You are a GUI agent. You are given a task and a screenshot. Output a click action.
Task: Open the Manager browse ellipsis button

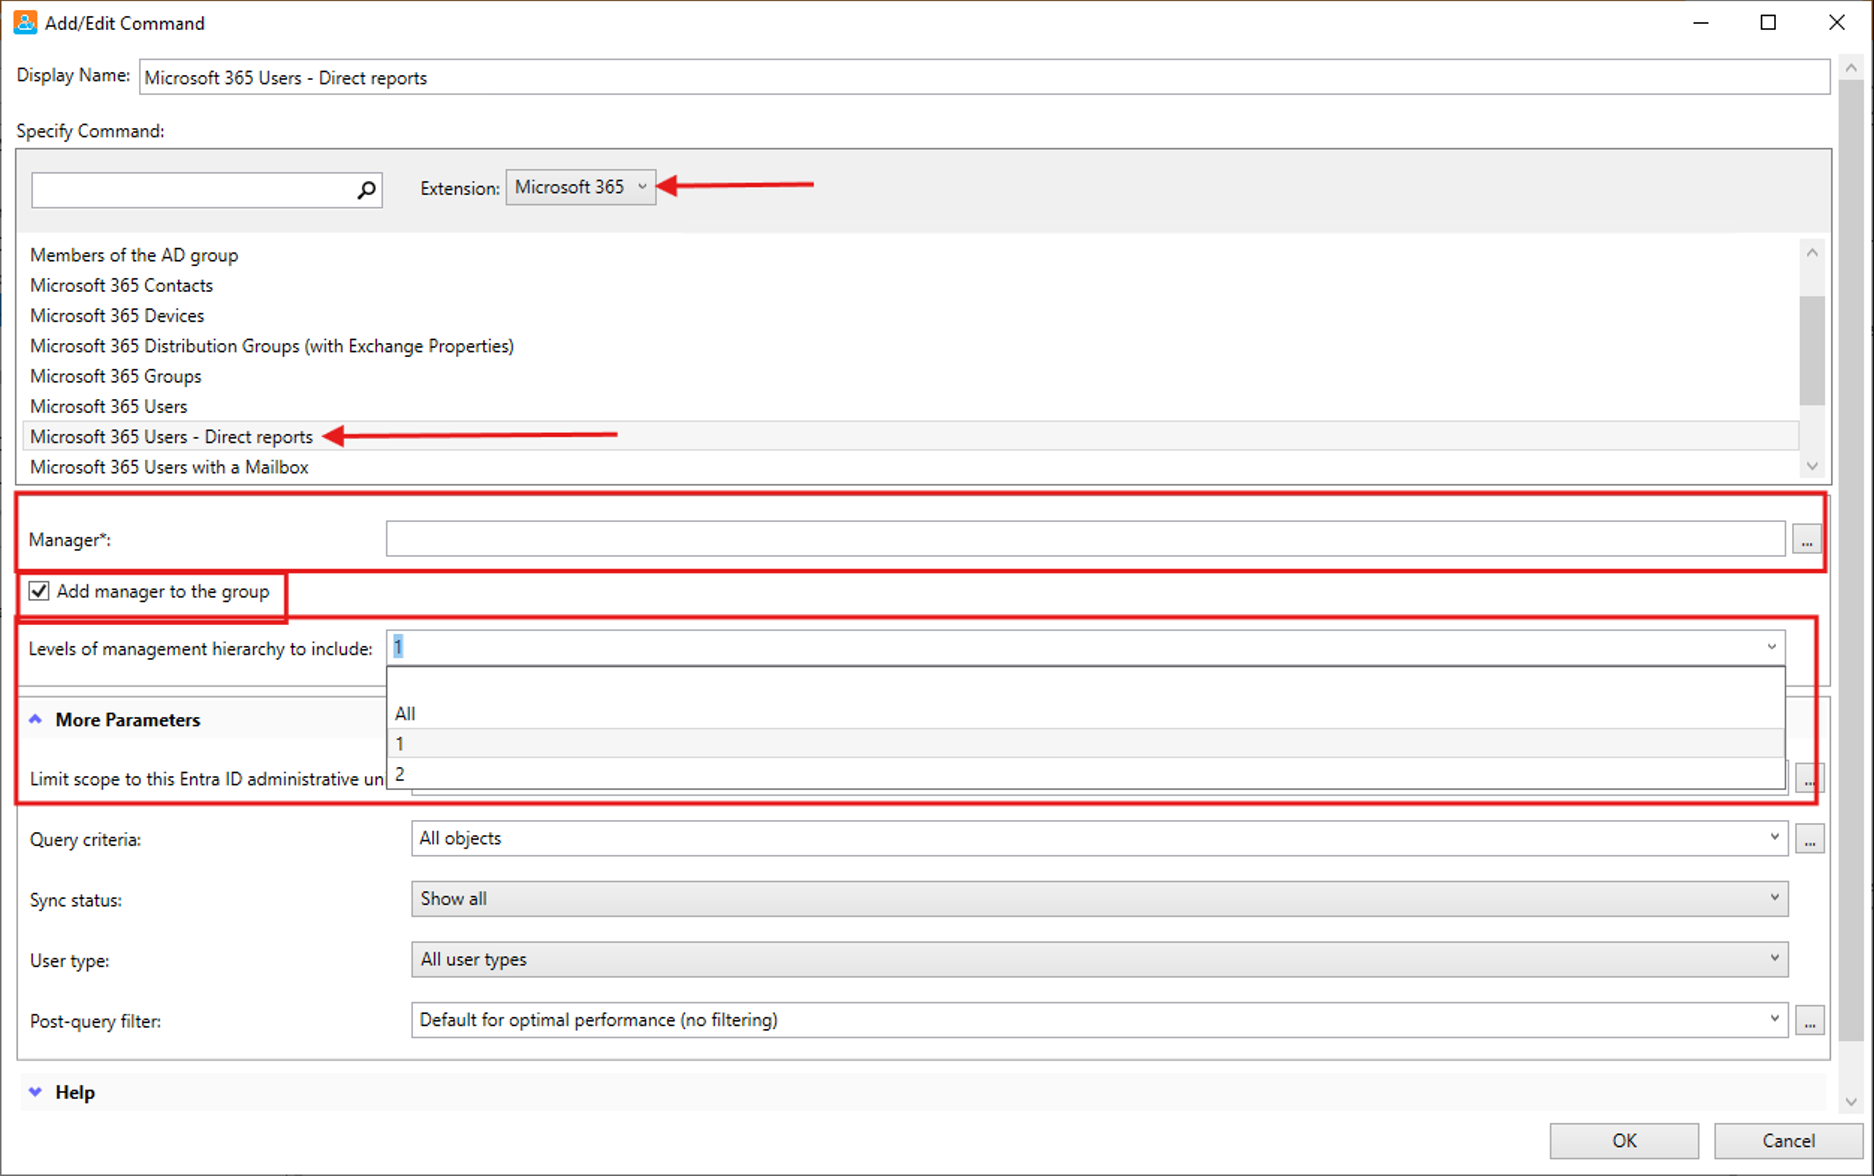pos(1806,541)
